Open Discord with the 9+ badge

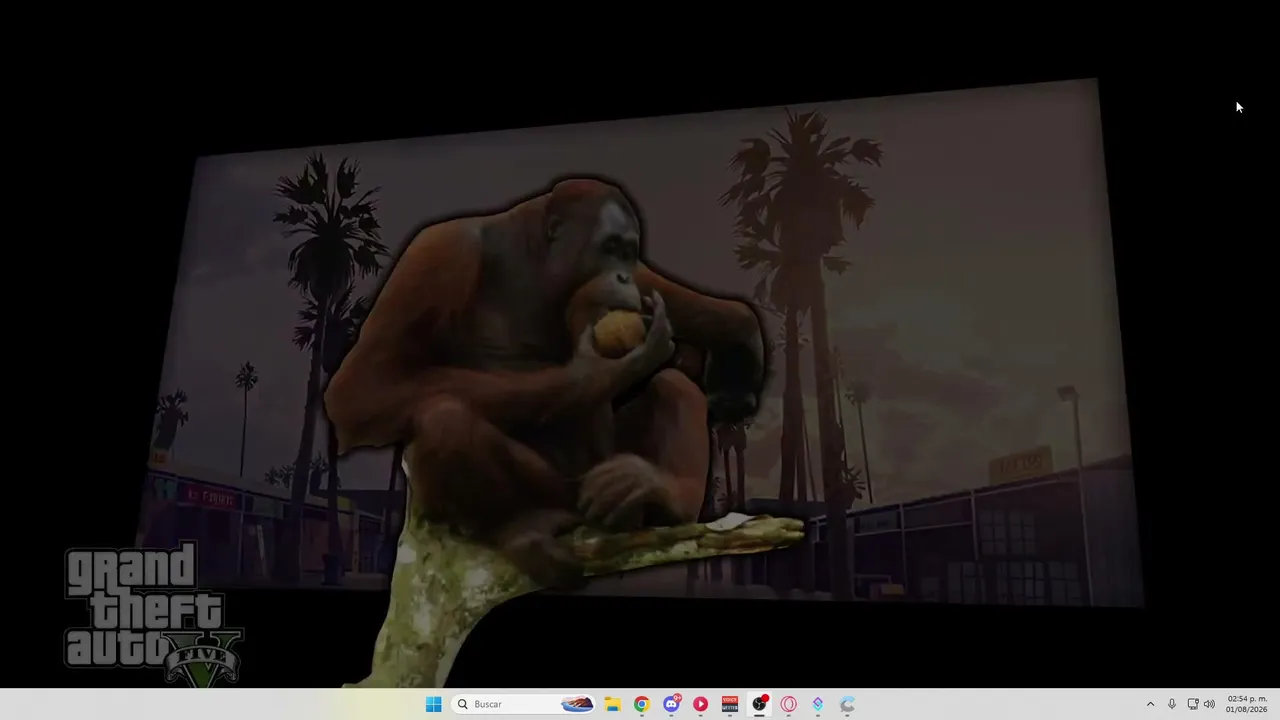click(x=671, y=704)
